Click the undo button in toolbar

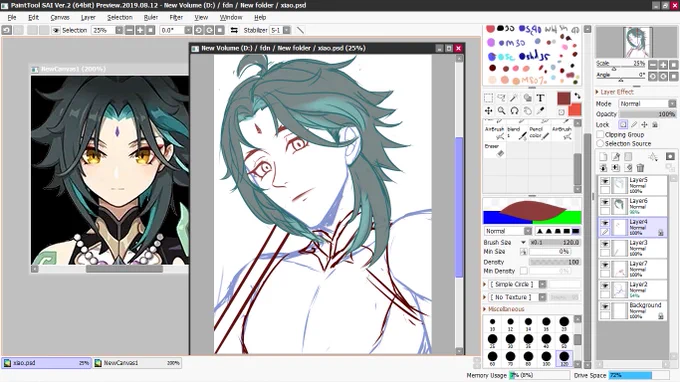(7, 30)
